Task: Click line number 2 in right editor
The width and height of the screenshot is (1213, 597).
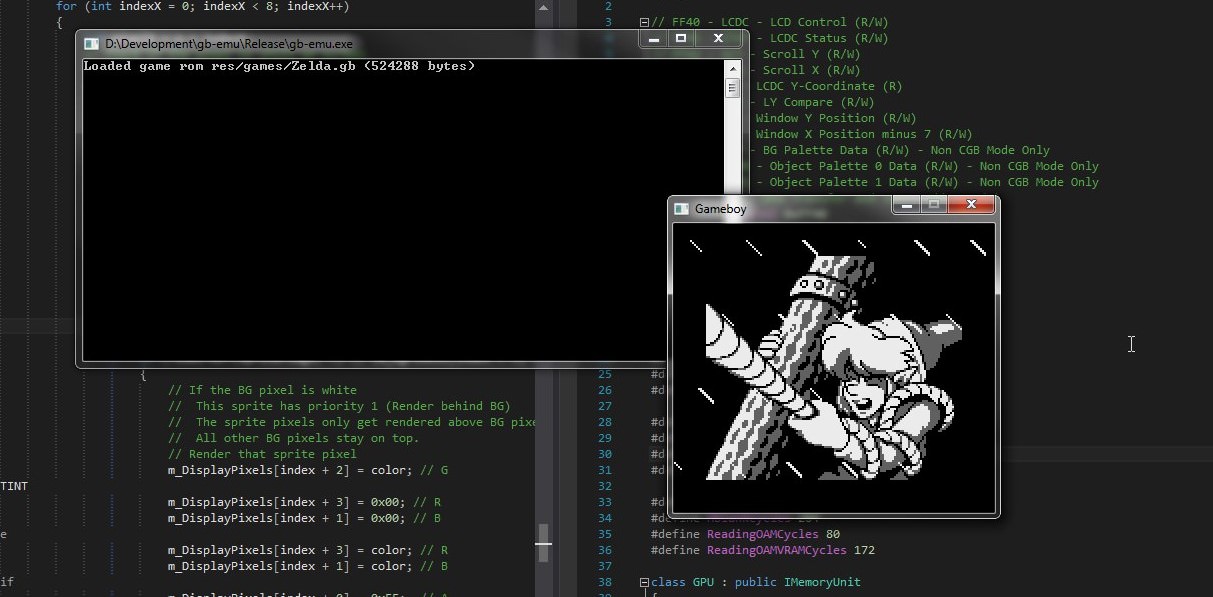Action: point(608,6)
